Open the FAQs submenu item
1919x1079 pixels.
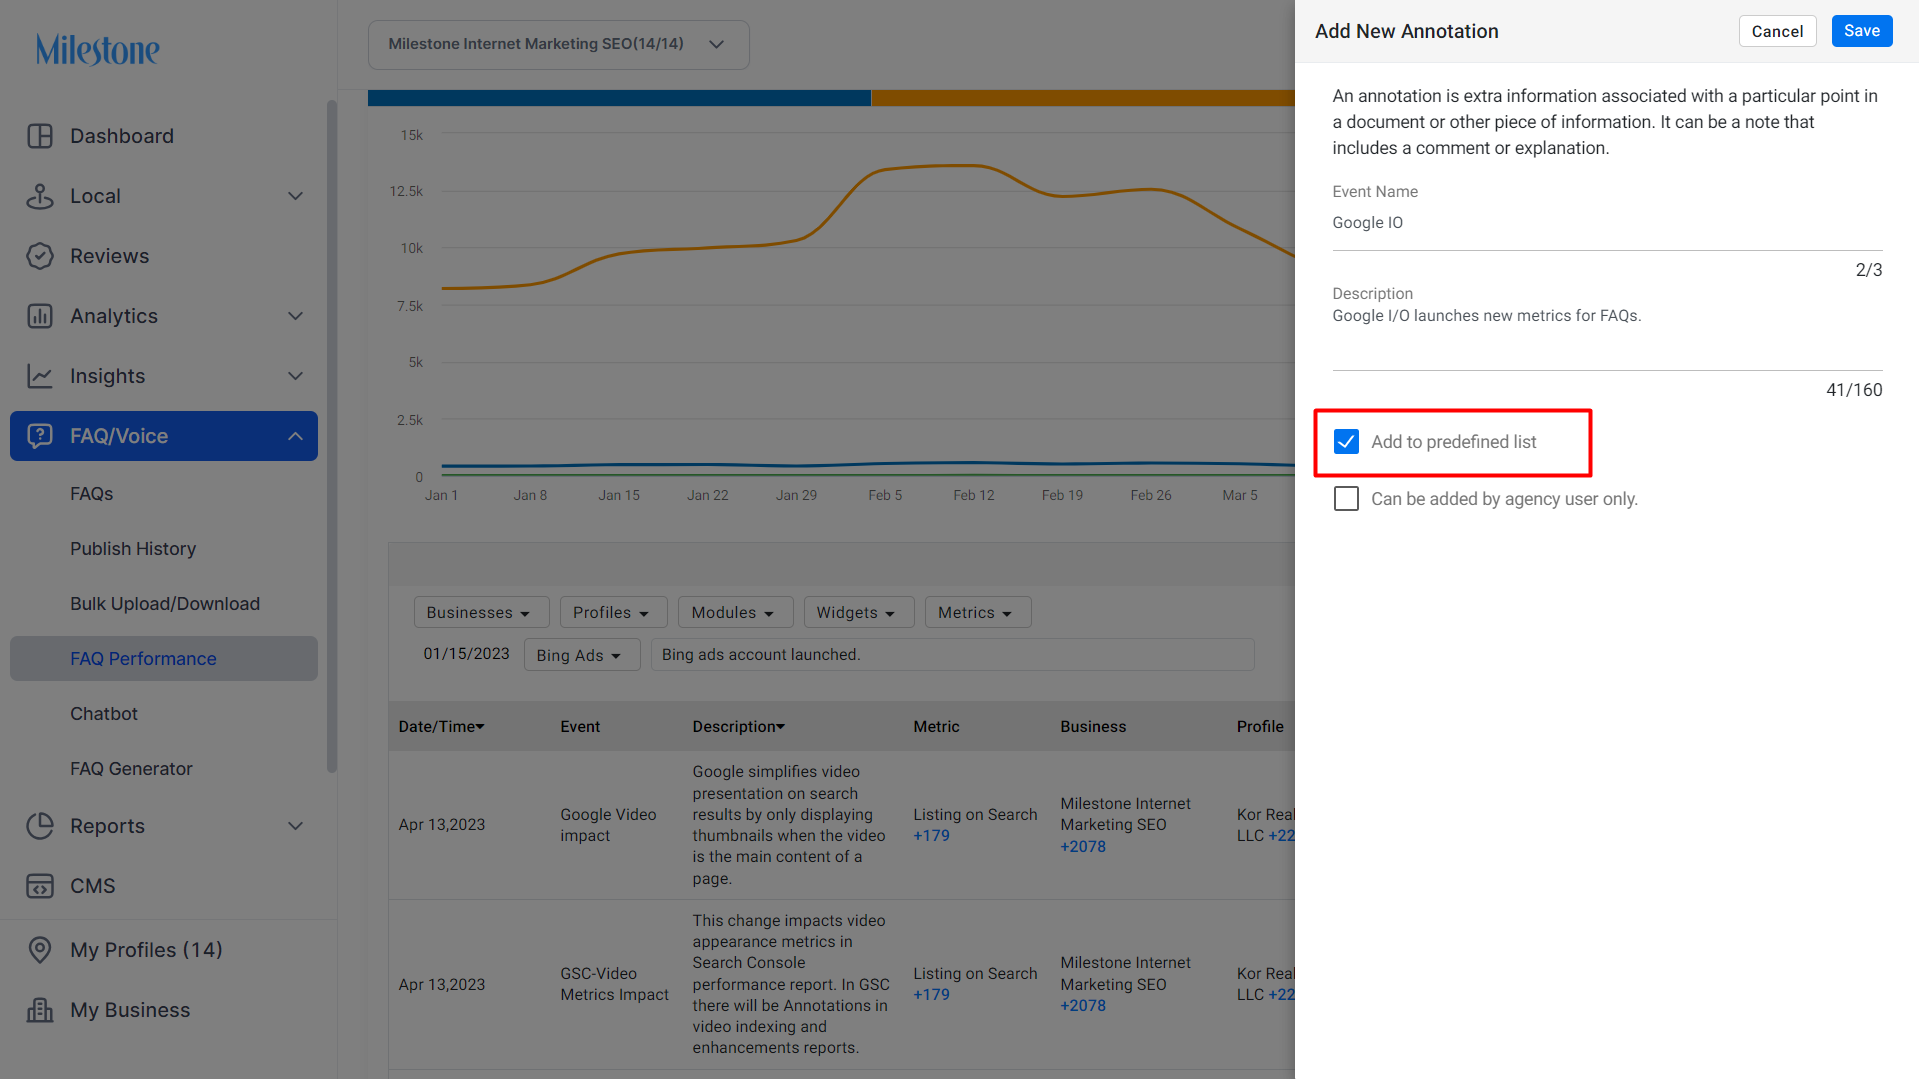point(92,494)
